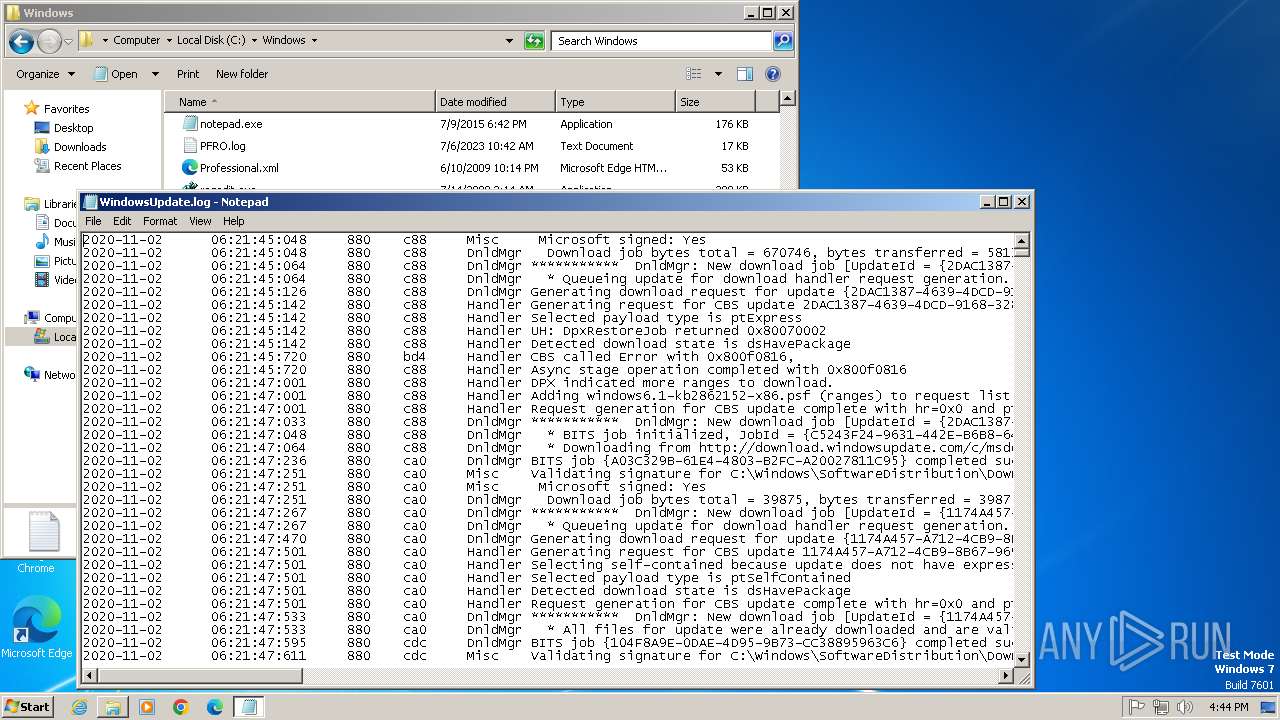Click Internet Explorer on the taskbar
The width and height of the screenshot is (1280, 720).
pyautogui.click(x=79, y=707)
